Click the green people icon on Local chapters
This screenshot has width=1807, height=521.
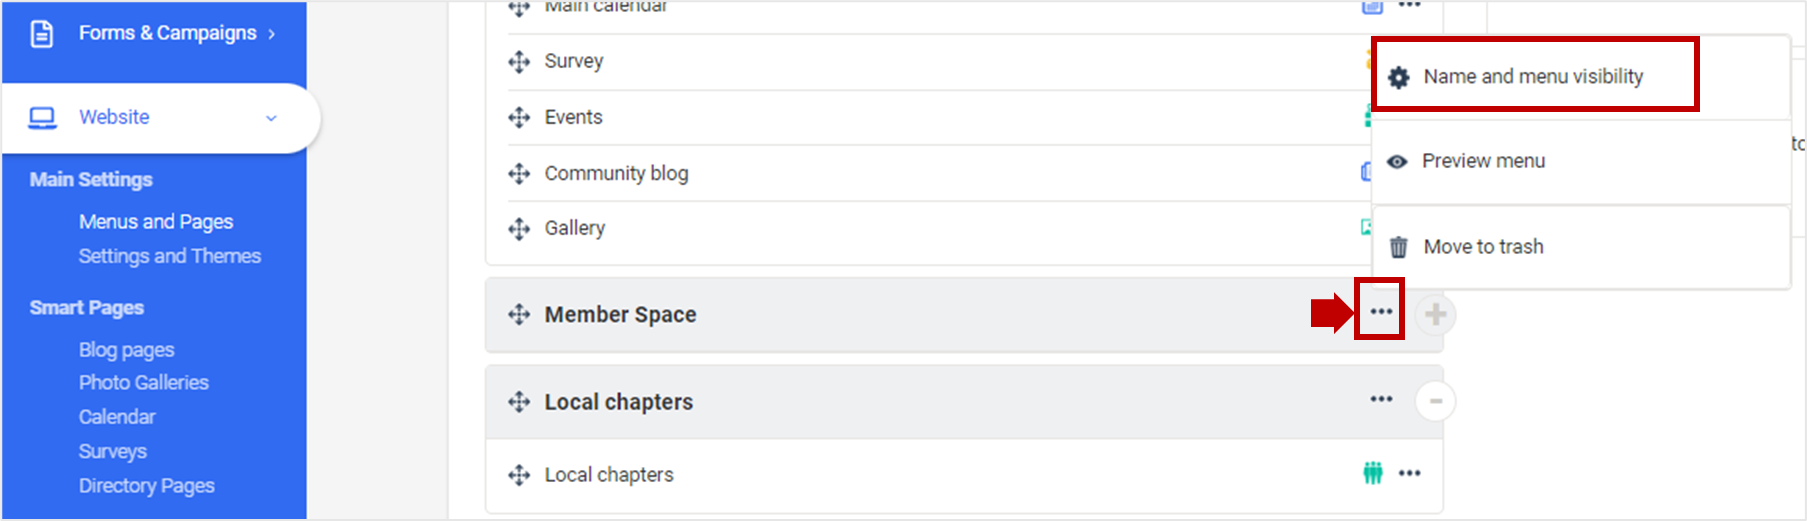(x=1373, y=473)
